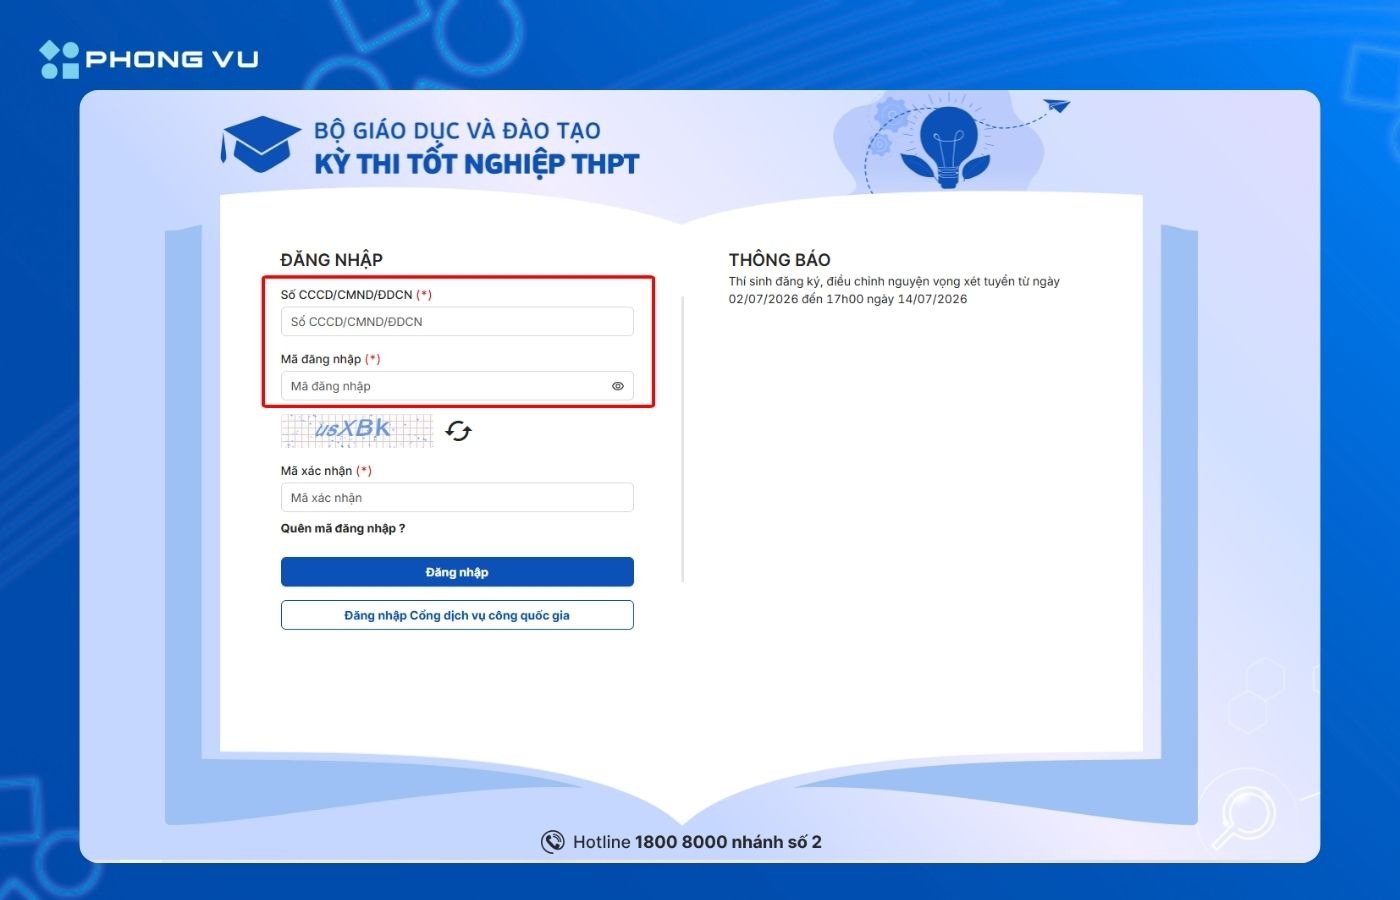Toggle password visibility eye icon
1400x900 pixels.
[x=618, y=386]
